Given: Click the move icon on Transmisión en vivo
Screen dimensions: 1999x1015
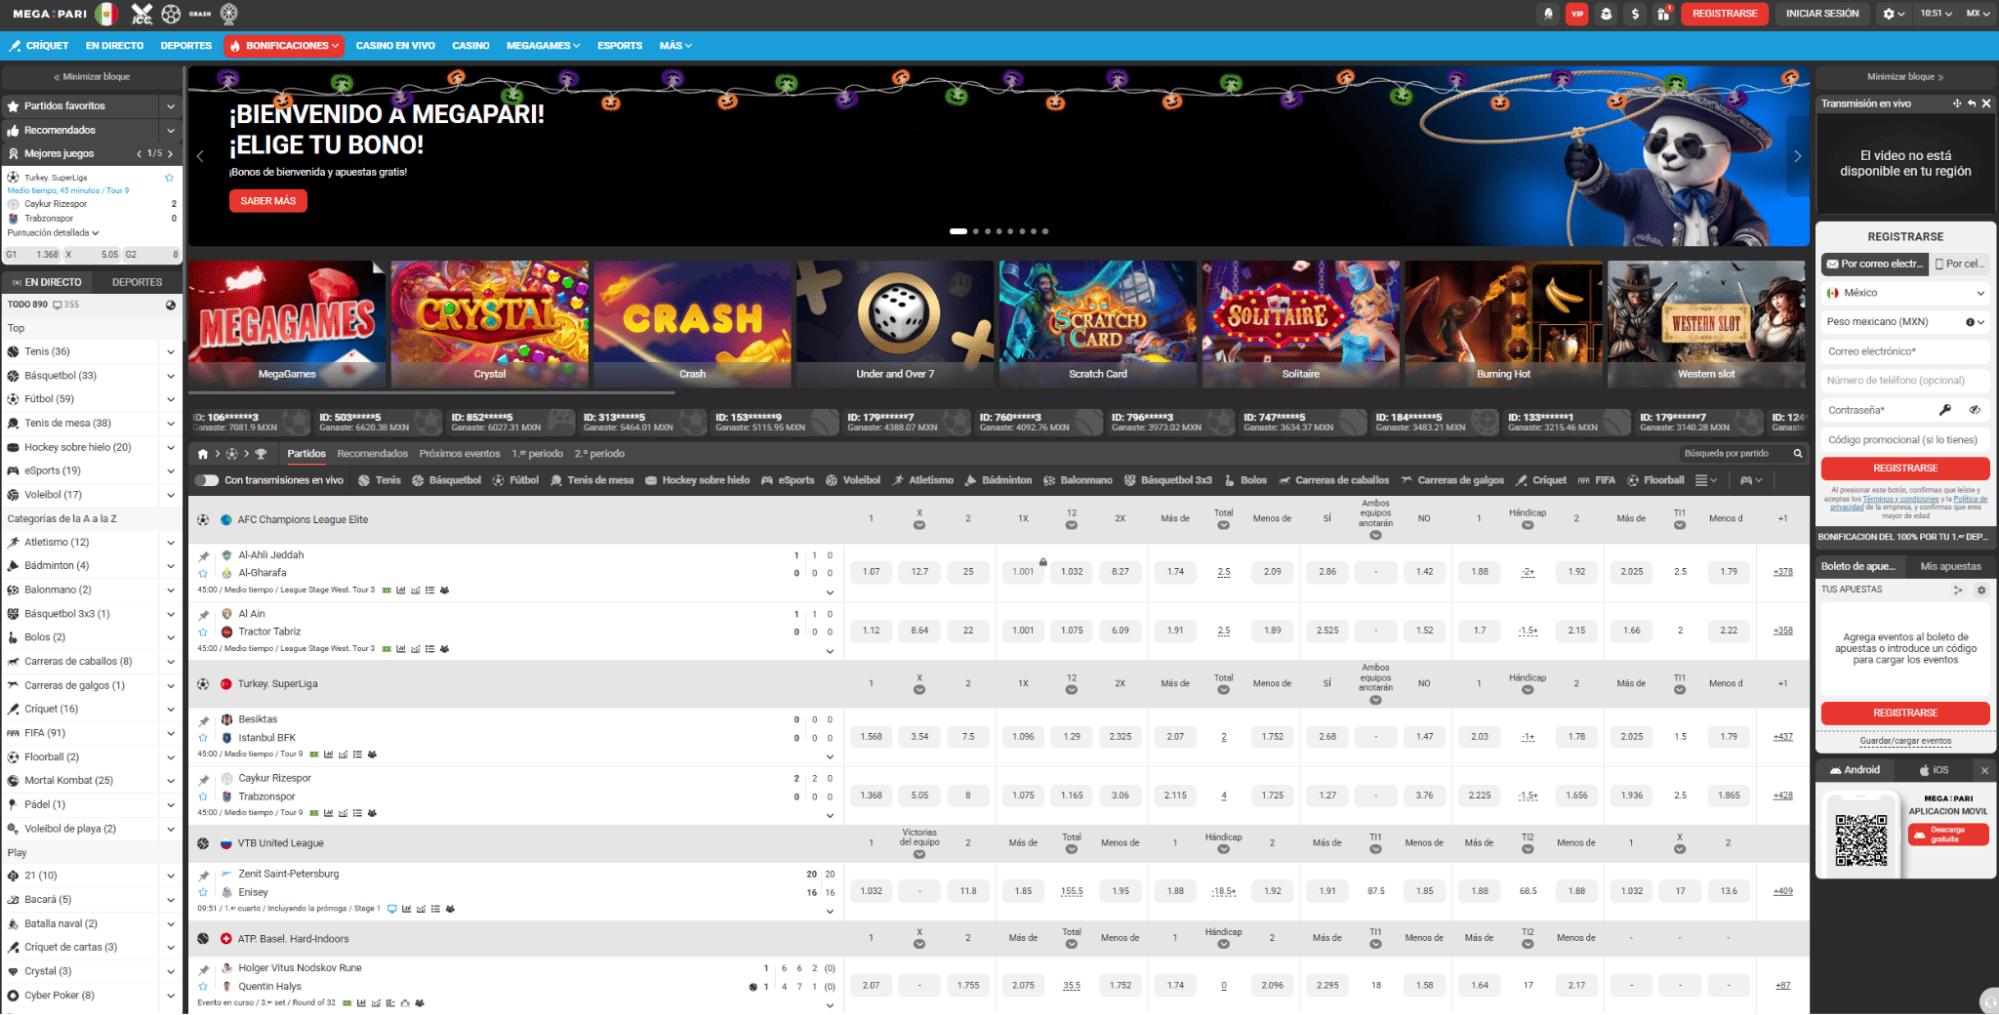Looking at the screenshot, I should pos(1957,104).
